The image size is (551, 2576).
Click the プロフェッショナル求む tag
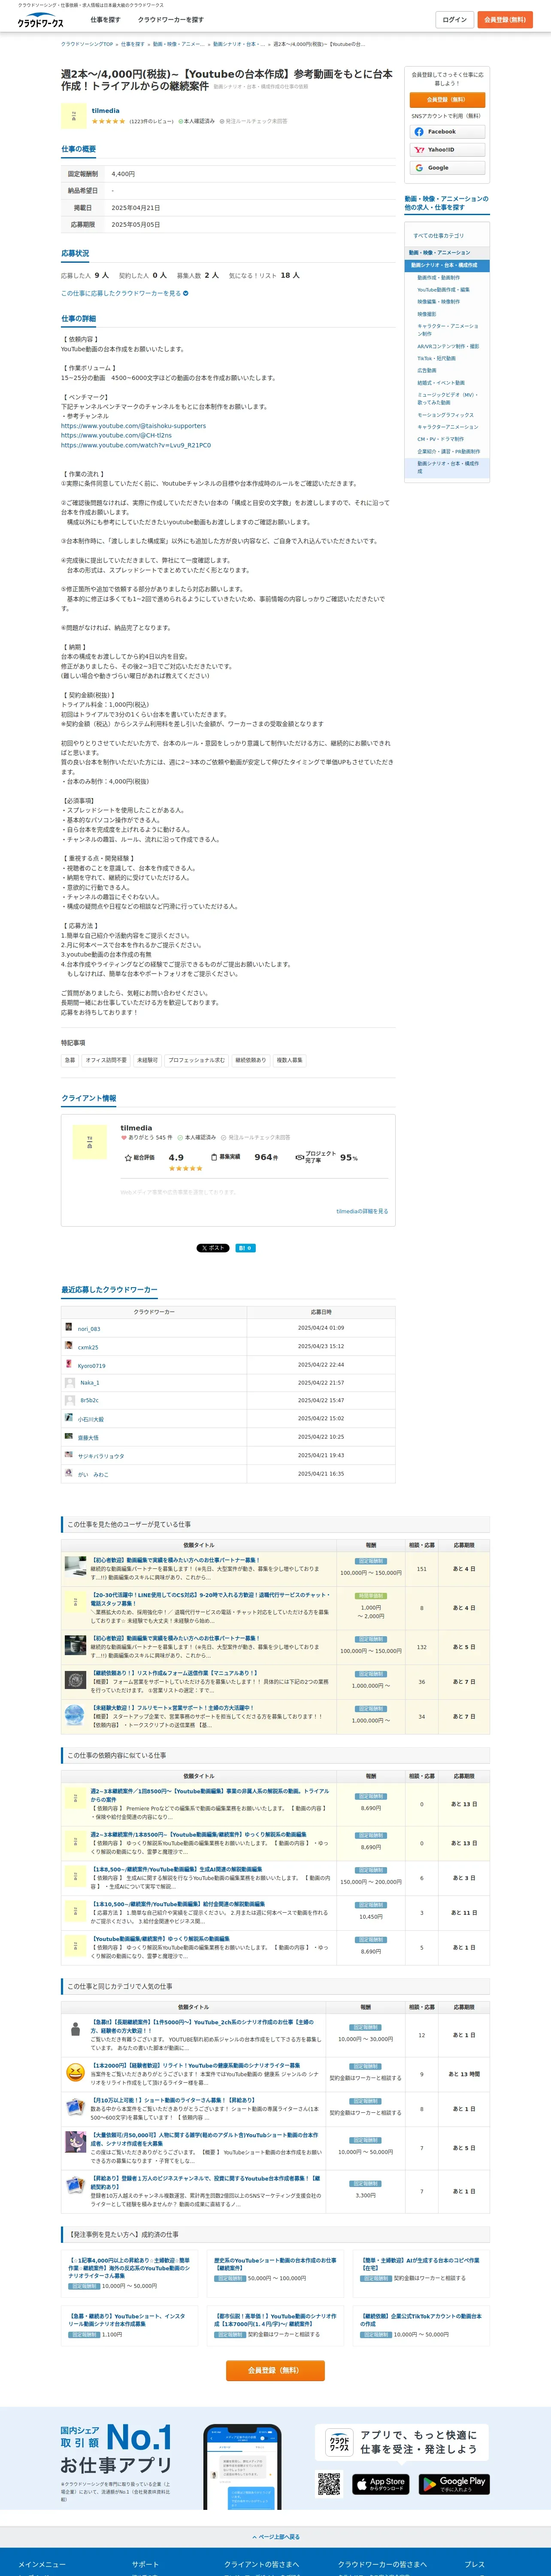pos(197,1060)
